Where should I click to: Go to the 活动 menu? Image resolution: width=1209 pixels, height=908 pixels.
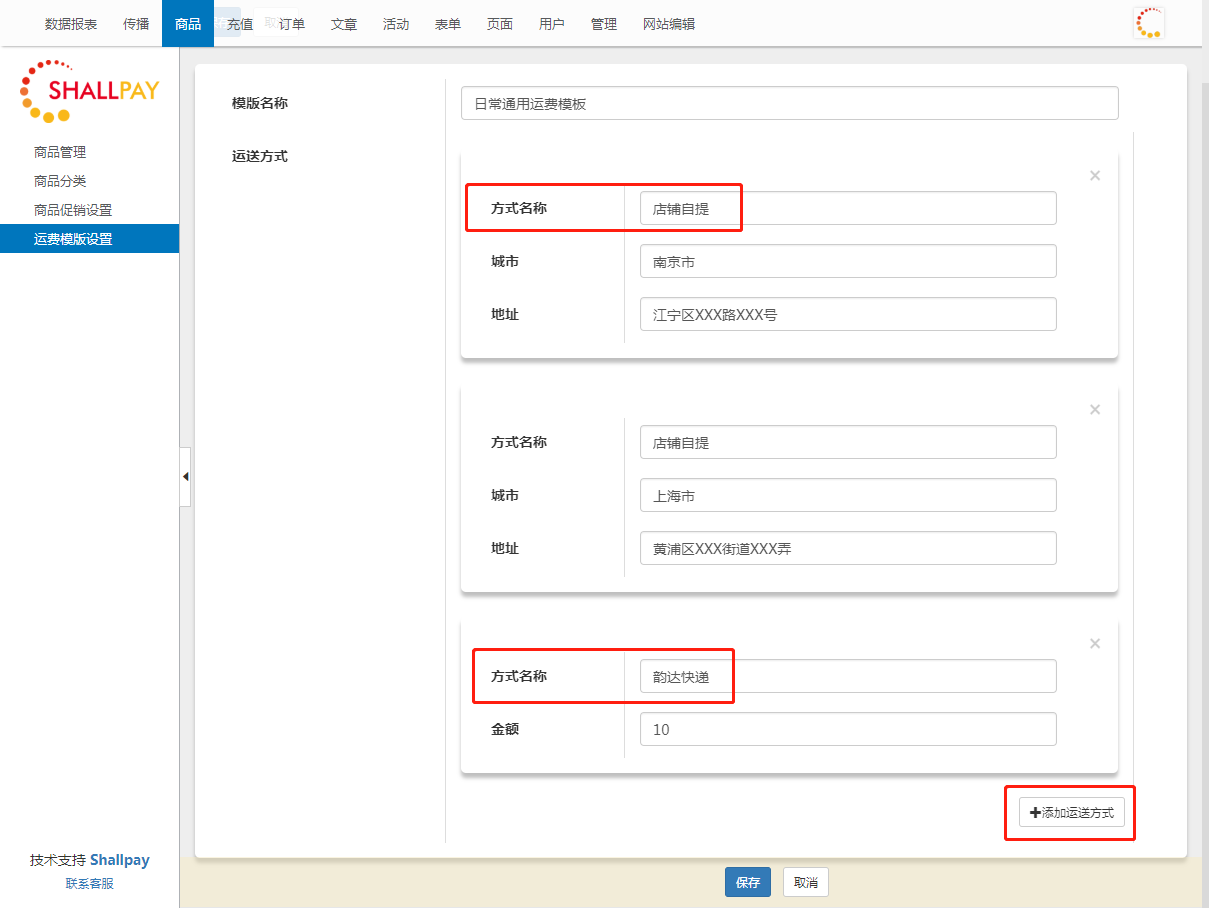tap(396, 24)
